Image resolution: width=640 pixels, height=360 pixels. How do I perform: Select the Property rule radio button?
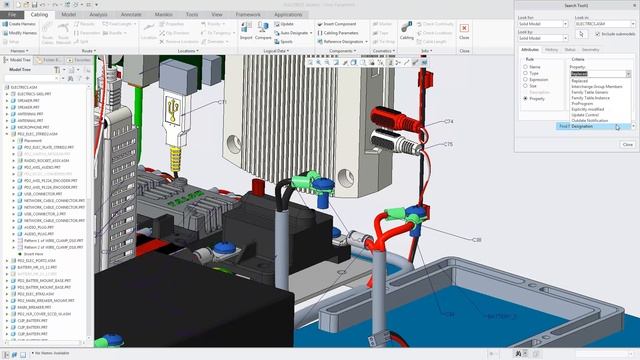[526, 98]
